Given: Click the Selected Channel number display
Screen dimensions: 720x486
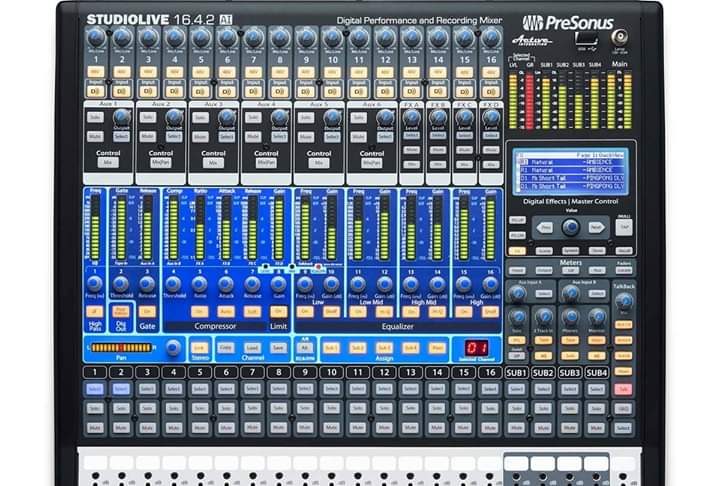Looking at the screenshot, I should [x=477, y=348].
